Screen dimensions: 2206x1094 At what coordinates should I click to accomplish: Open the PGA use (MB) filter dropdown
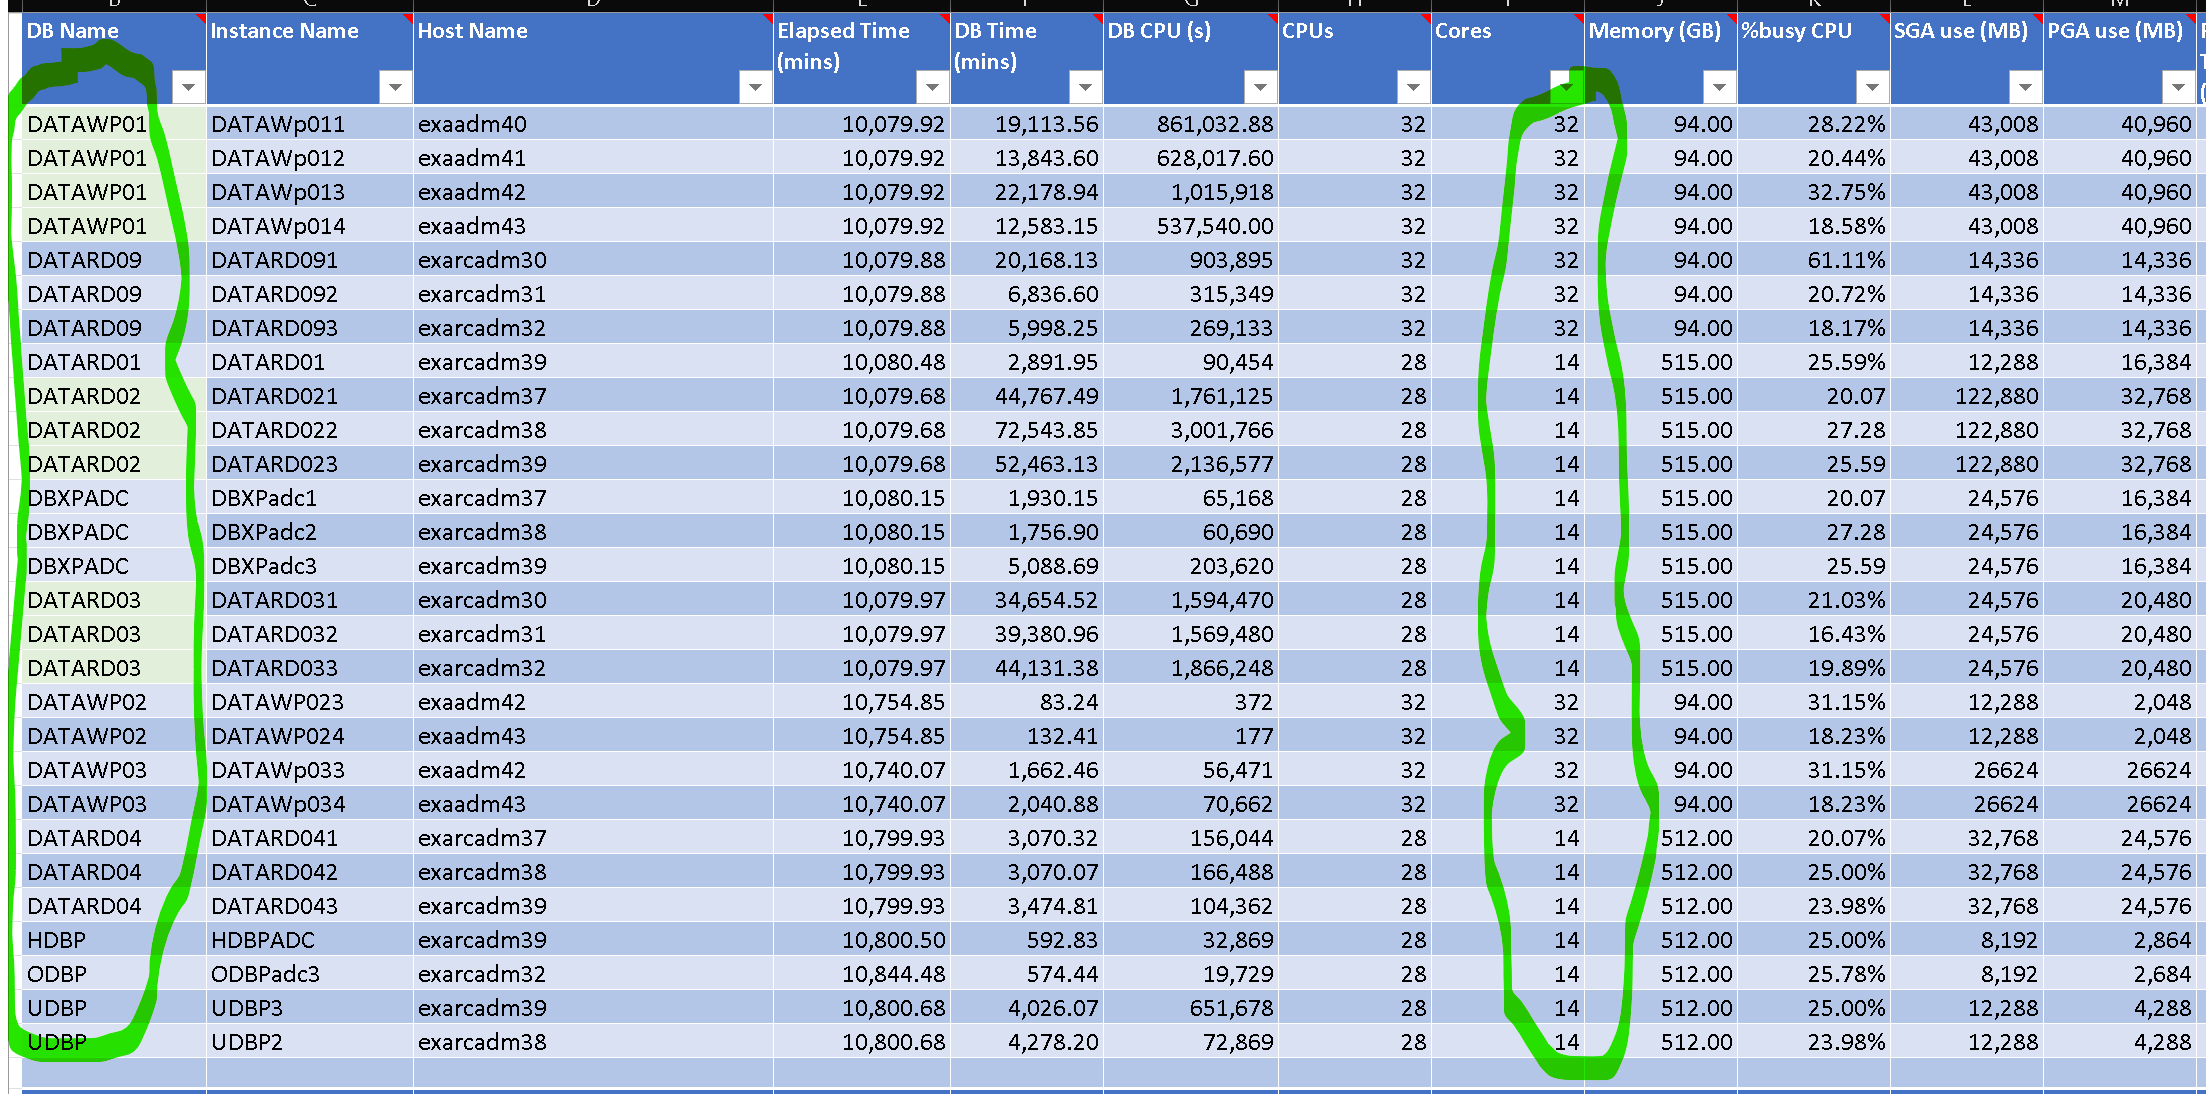coord(2178,87)
